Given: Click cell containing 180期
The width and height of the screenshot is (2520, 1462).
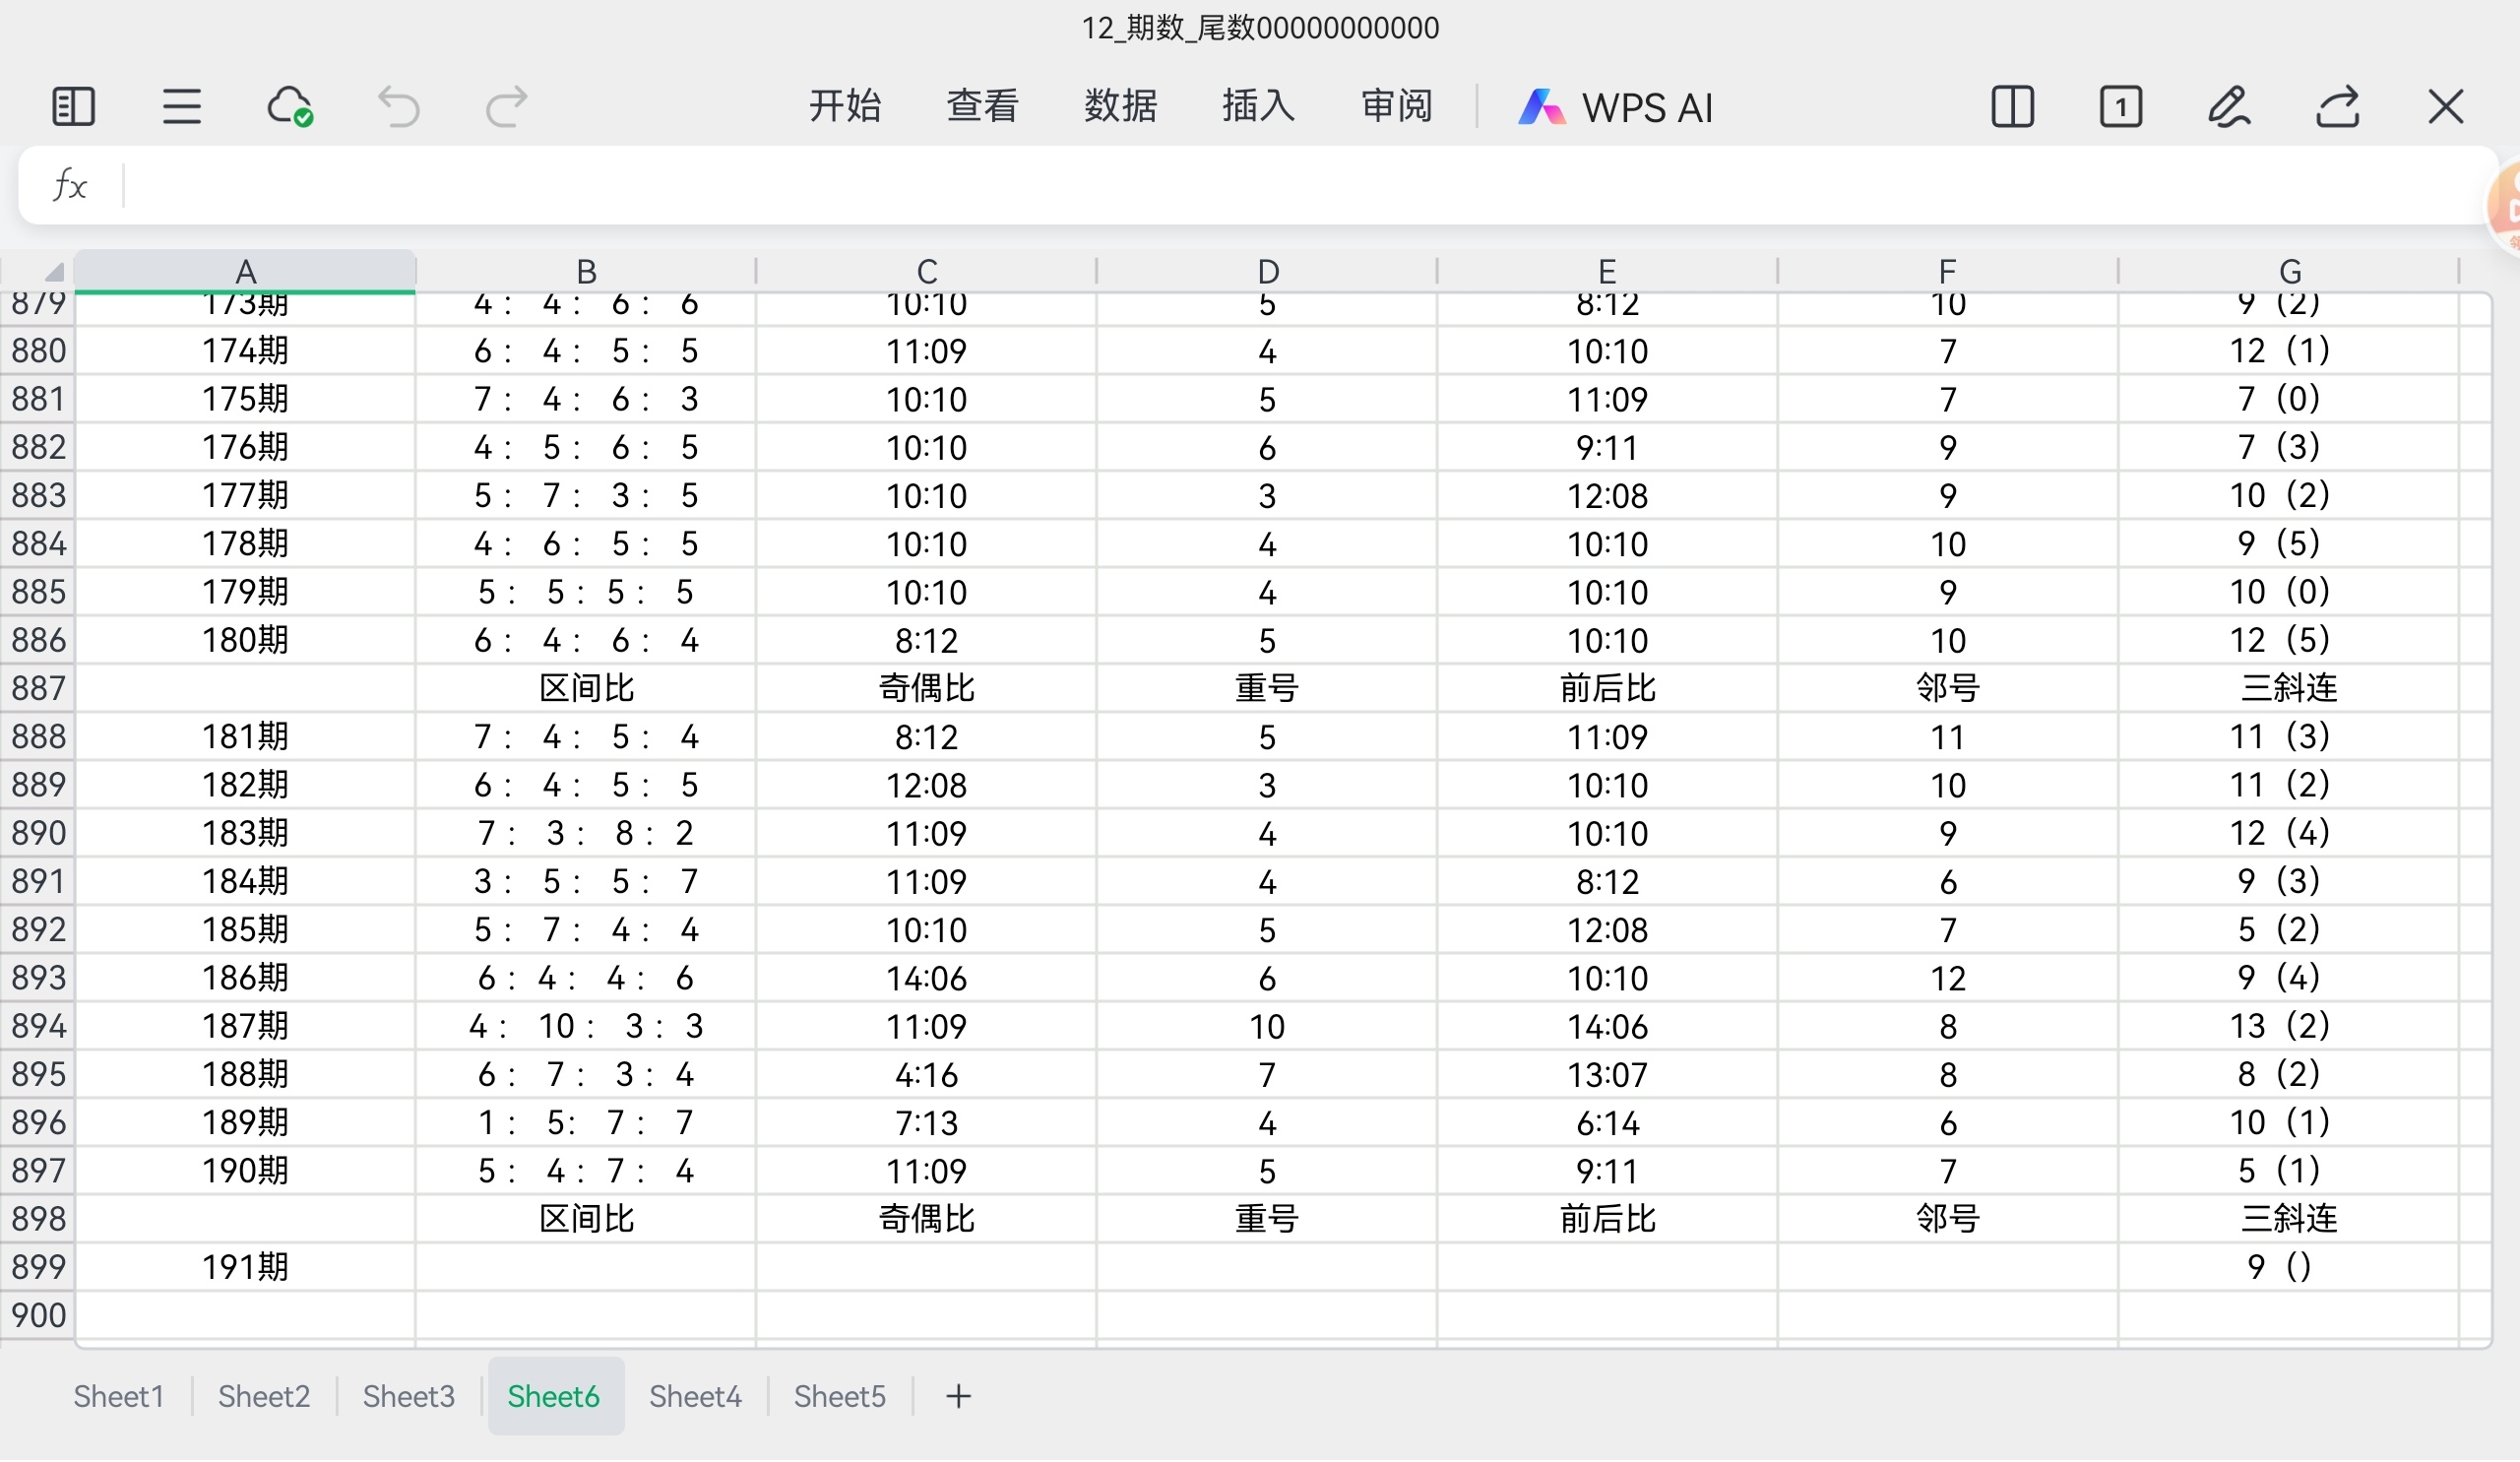Looking at the screenshot, I should 245,641.
